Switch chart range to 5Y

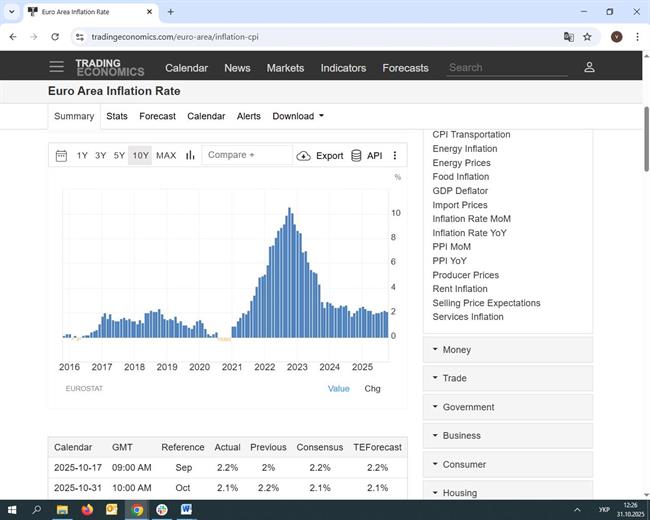tap(119, 155)
